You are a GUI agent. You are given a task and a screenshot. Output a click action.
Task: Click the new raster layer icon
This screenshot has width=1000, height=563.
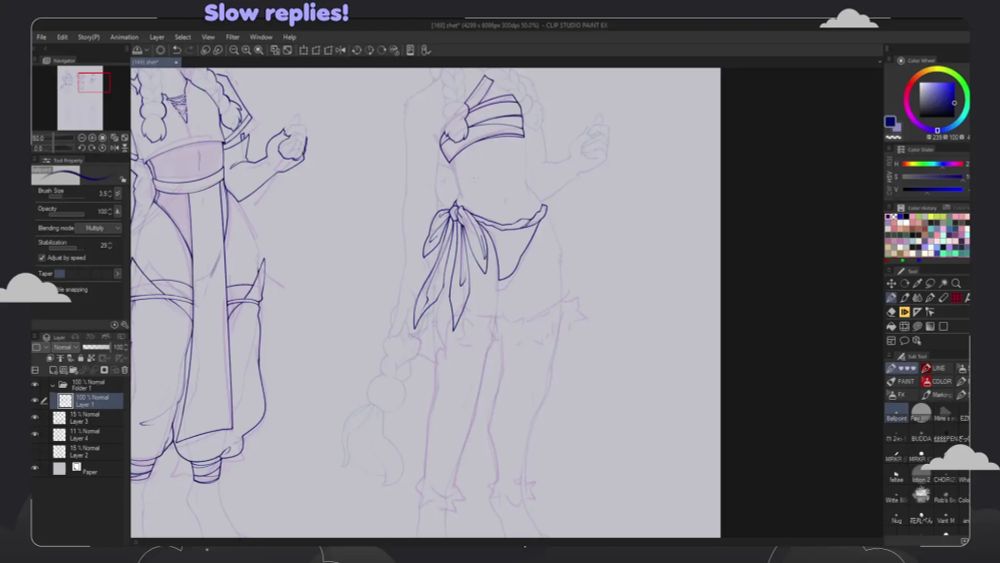(x=53, y=370)
